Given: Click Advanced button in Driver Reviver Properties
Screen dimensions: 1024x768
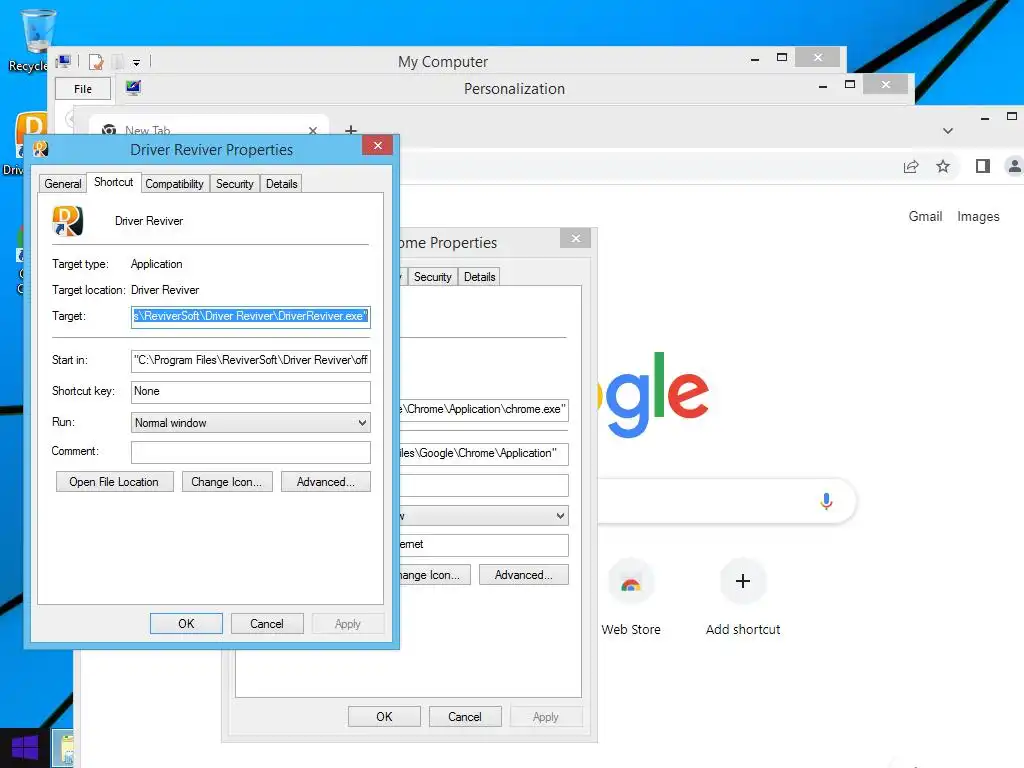Looking at the screenshot, I should 325,482.
